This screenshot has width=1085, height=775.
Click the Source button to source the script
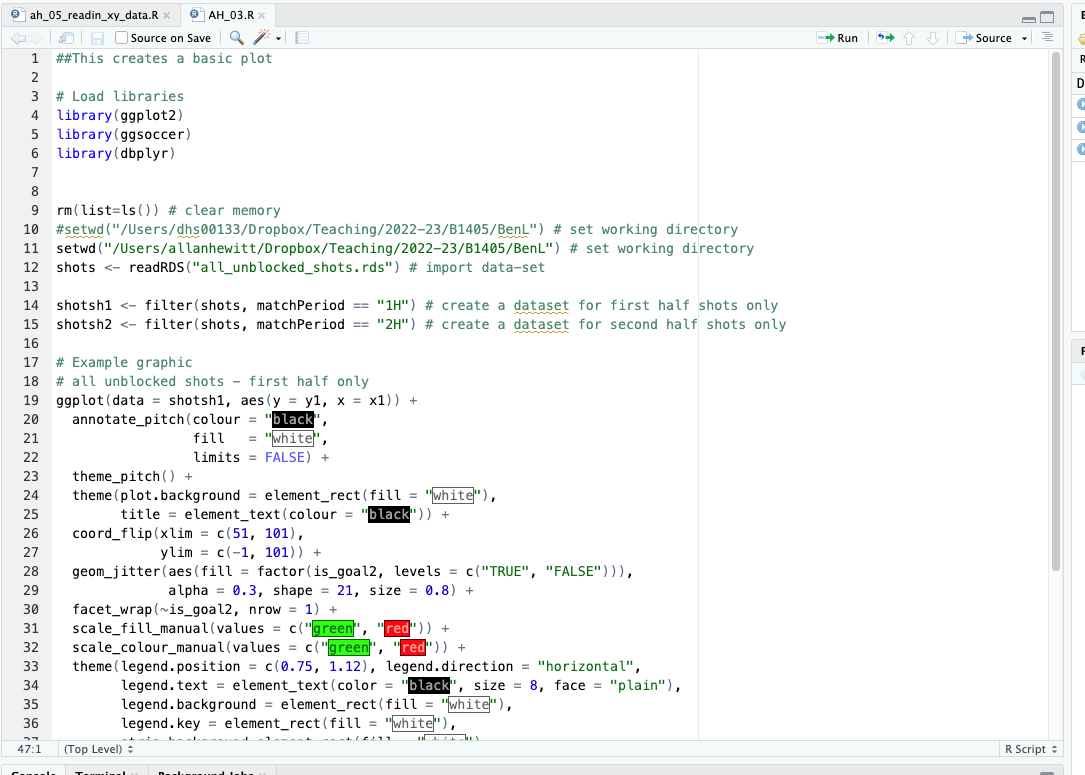(x=990, y=38)
